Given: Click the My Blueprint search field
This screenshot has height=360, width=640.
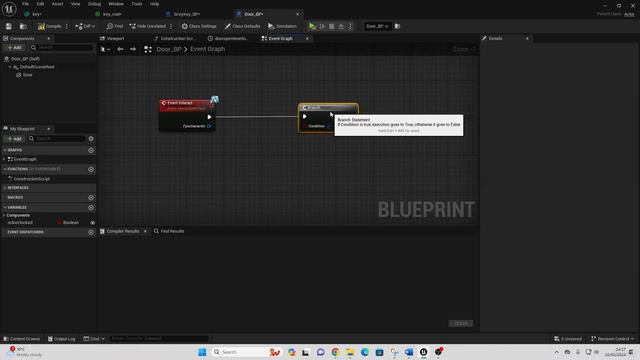Looking at the screenshot, I should [x=57, y=139].
